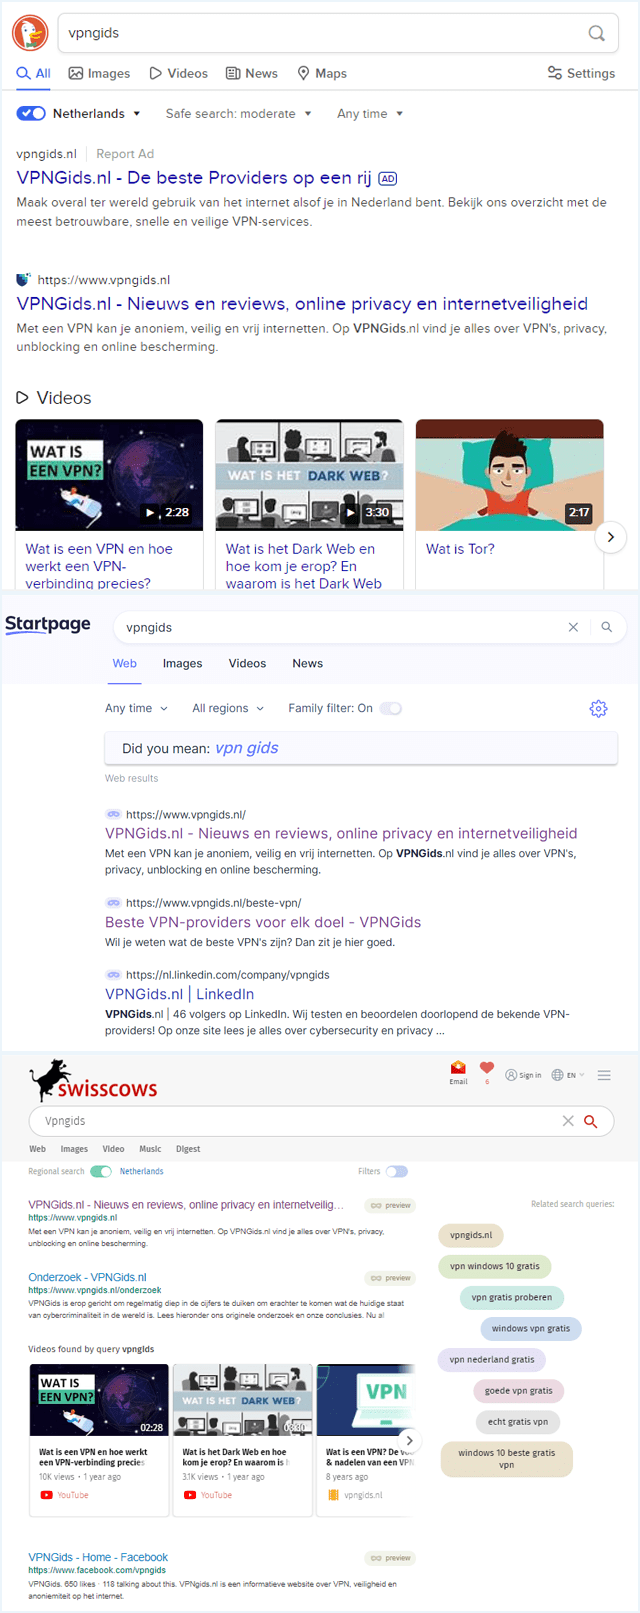Click the vpngids.nl favicon in DuckDuckGo result
Image resolution: width=640 pixels, height=1613 pixels.
coord(23,280)
